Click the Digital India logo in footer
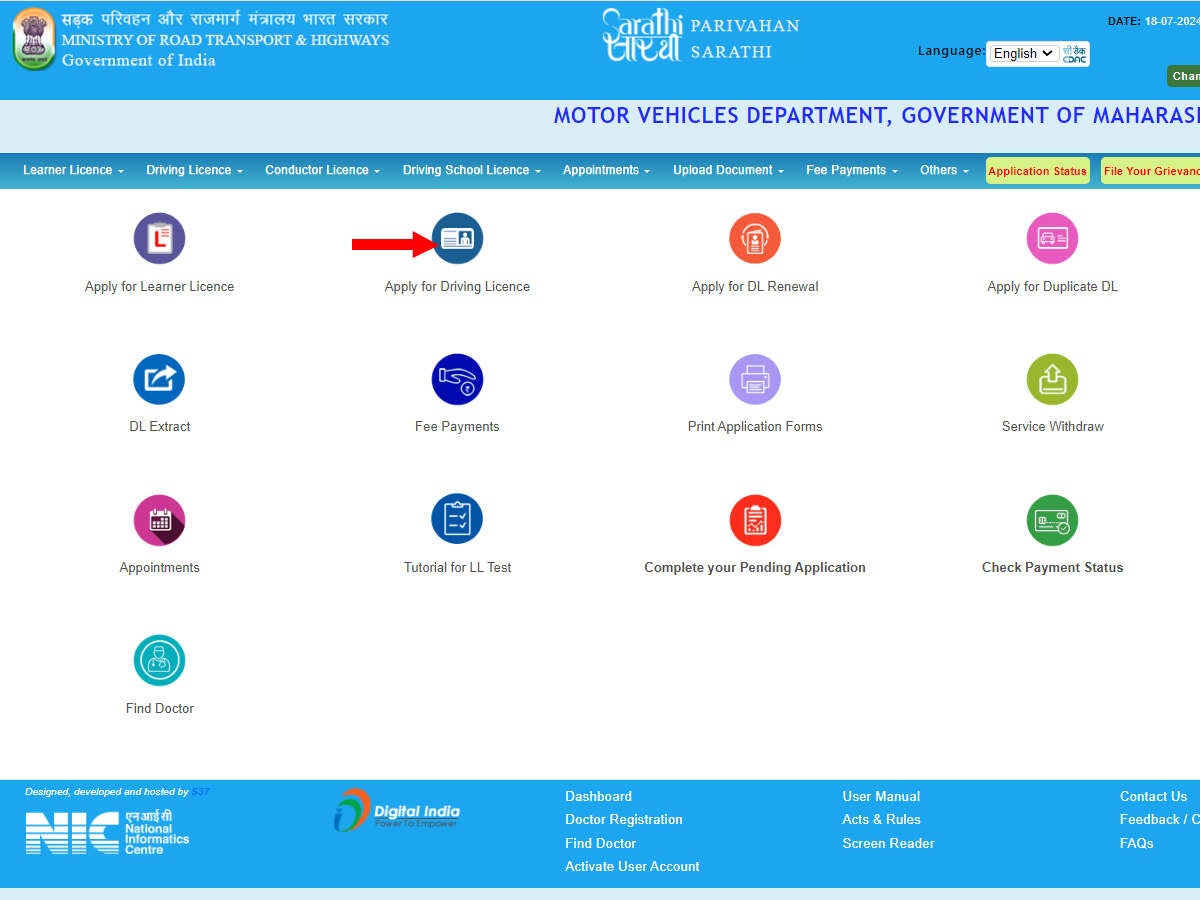 [397, 811]
